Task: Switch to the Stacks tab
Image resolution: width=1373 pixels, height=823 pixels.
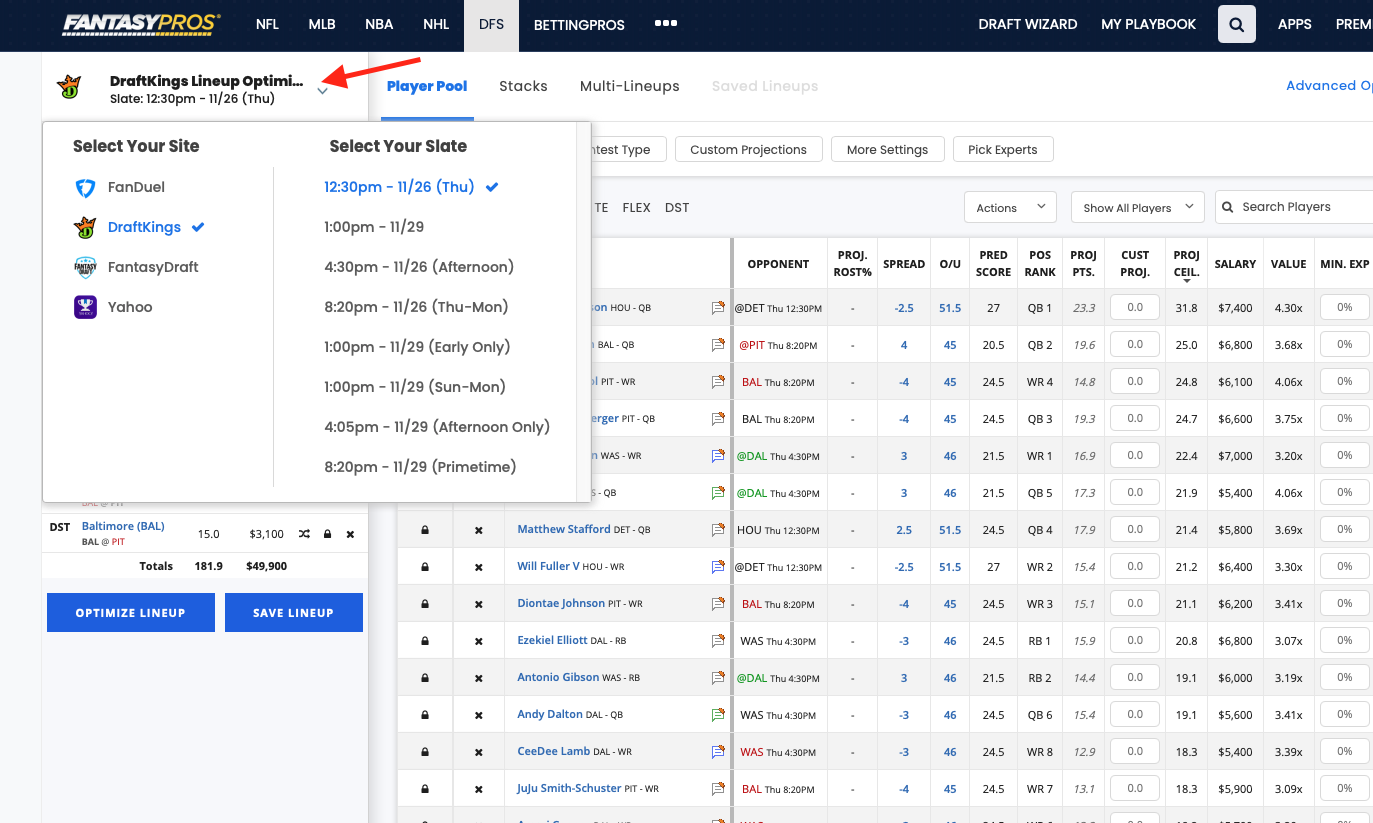Action: pos(523,86)
